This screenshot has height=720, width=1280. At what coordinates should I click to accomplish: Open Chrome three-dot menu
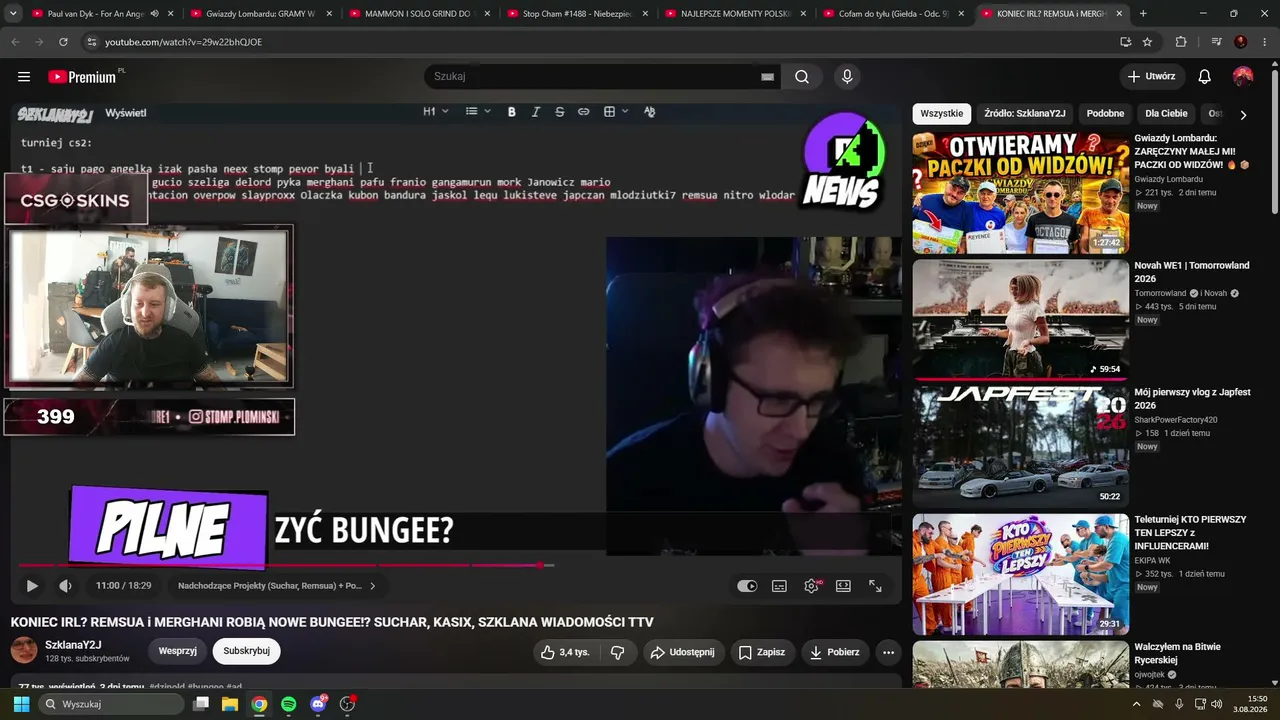[x=1264, y=42]
